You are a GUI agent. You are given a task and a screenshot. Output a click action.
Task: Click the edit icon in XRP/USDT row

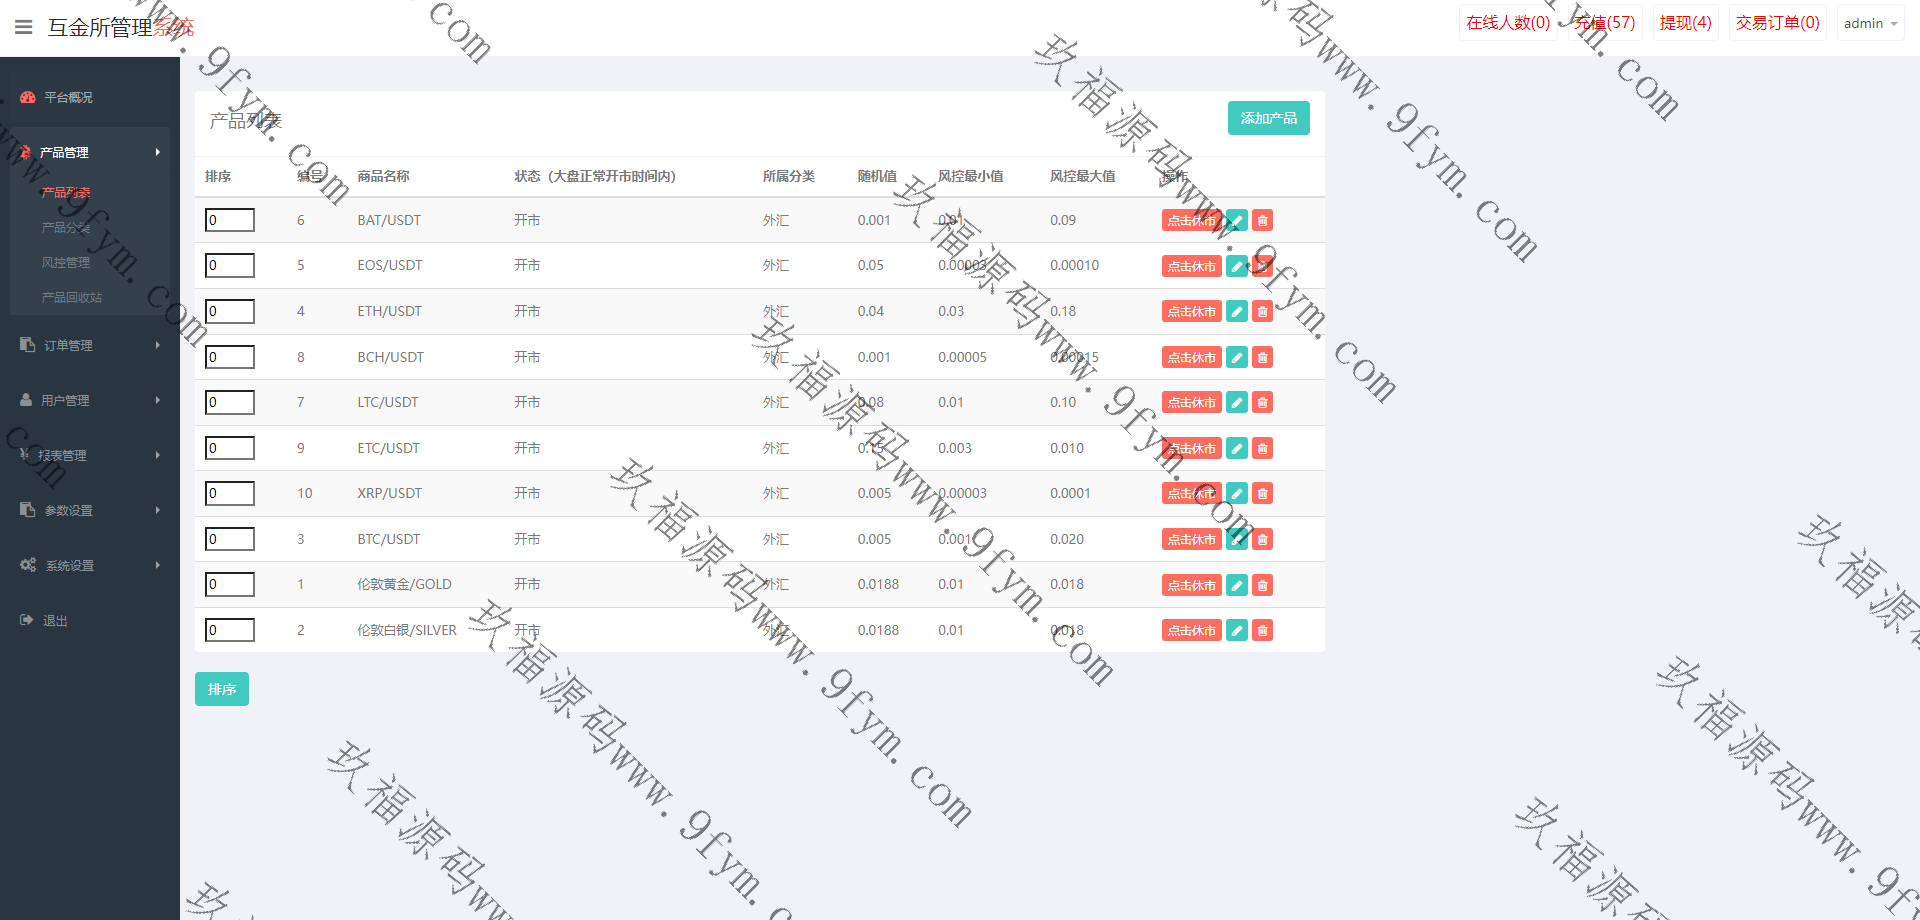1237,494
